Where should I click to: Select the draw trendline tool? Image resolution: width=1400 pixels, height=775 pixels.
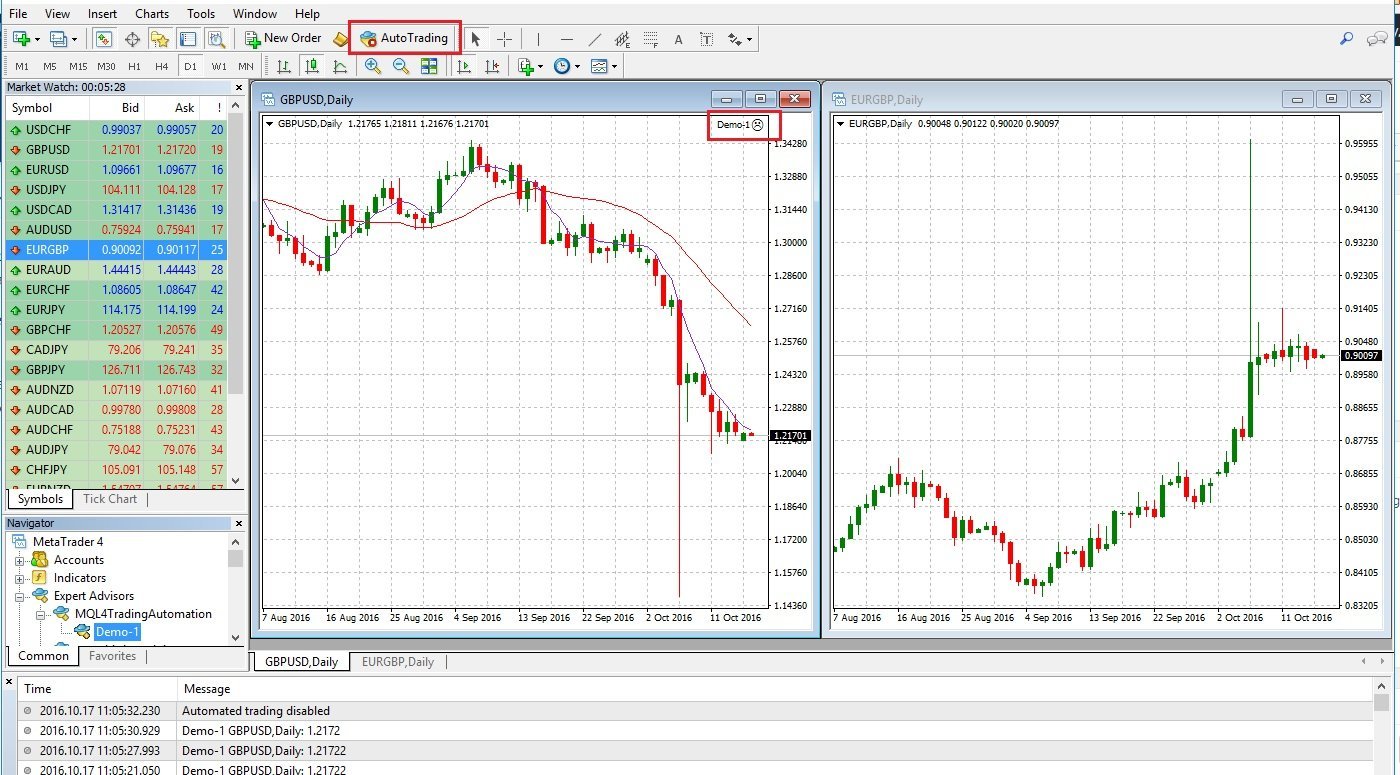595,39
